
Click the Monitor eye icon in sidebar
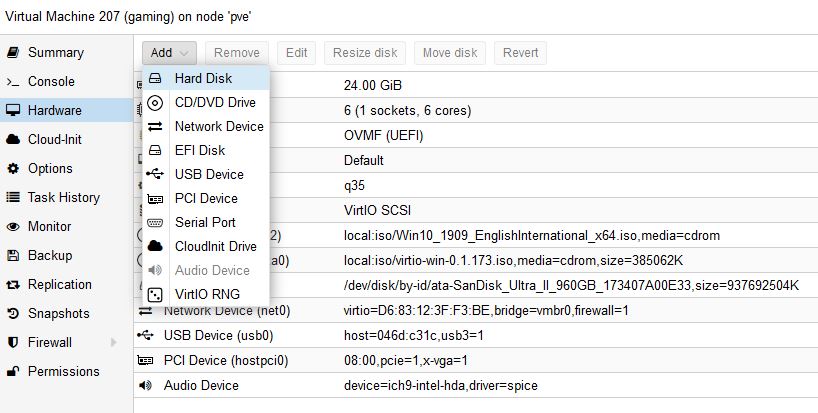[13, 226]
